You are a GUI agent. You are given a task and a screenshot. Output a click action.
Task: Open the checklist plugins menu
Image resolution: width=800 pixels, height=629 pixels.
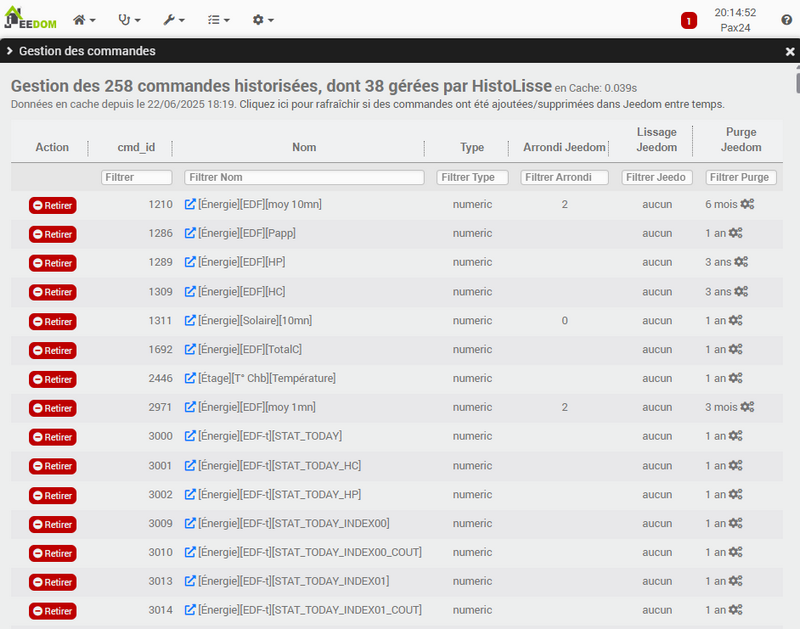click(218, 20)
